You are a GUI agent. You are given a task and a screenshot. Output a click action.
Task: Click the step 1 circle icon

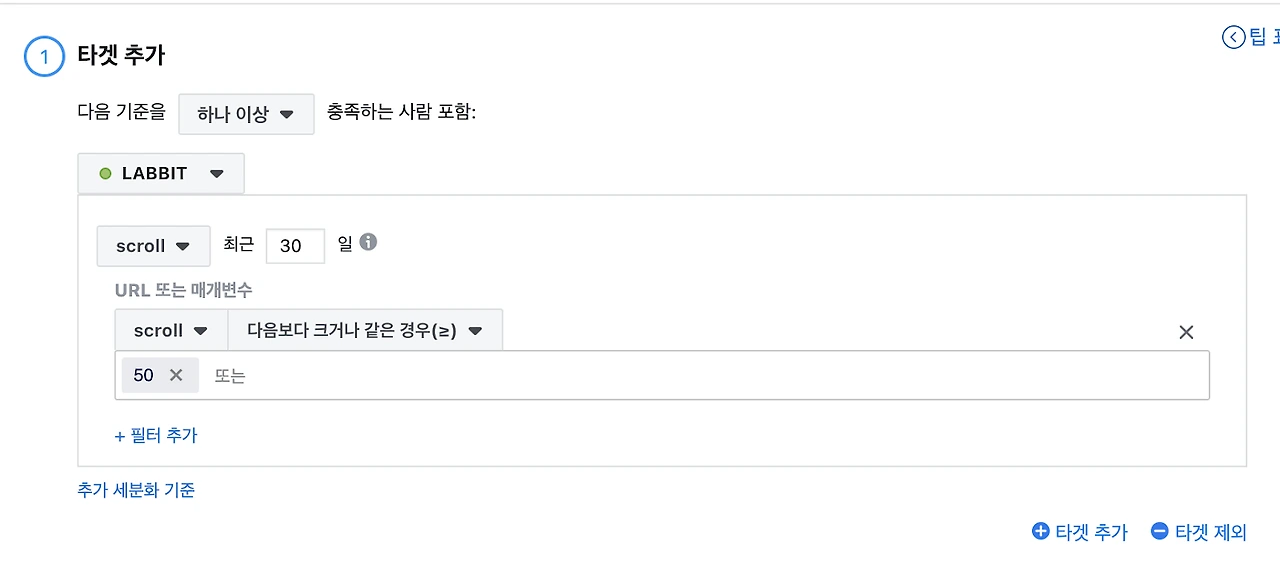(x=44, y=57)
